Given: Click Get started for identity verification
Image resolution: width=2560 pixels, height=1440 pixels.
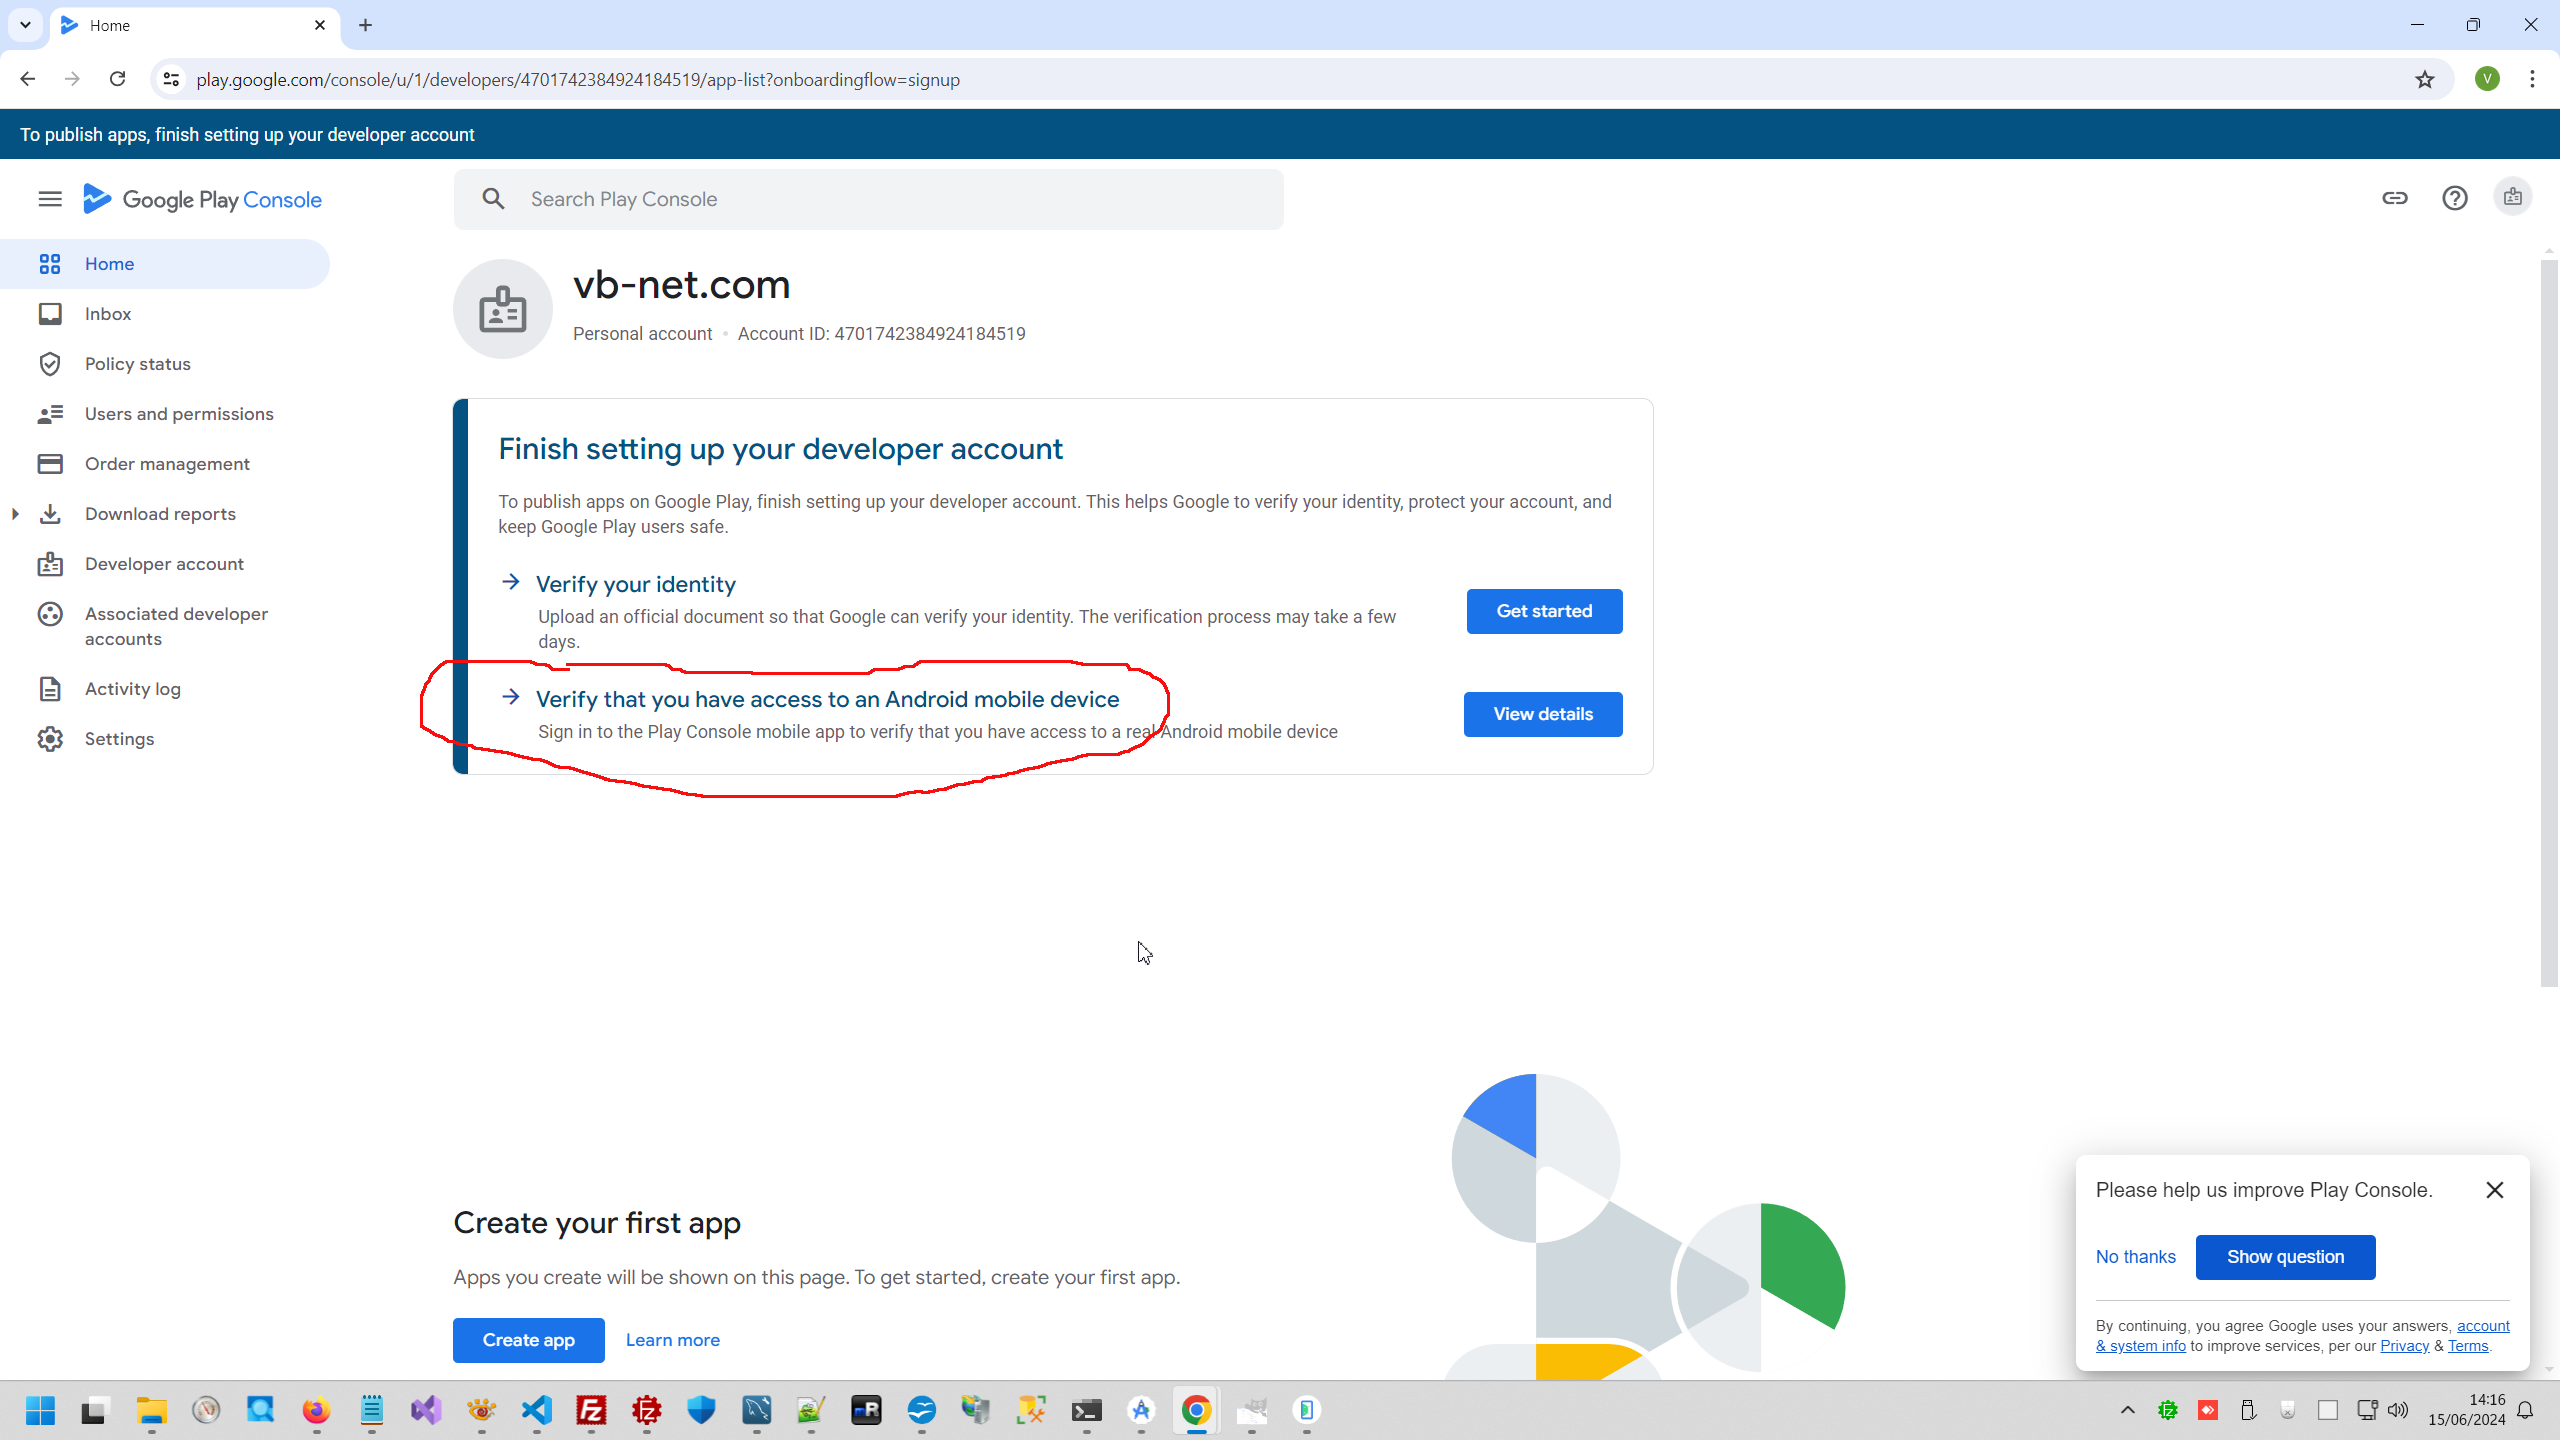Looking at the screenshot, I should pyautogui.click(x=1543, y=611).
